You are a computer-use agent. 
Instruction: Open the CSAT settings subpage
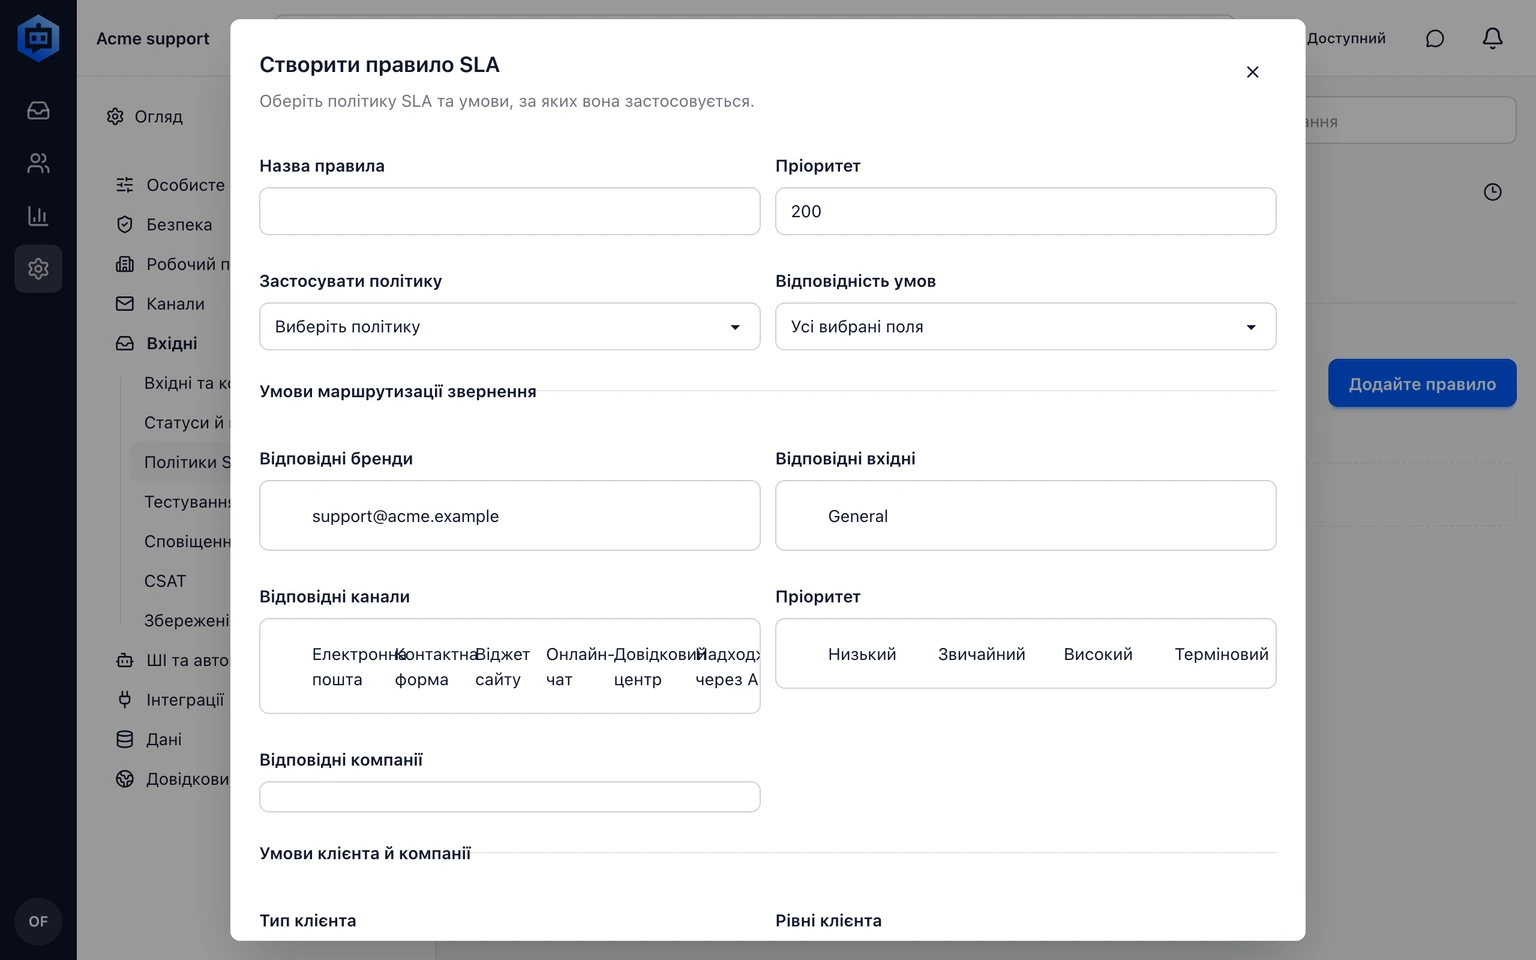(165, 581)
